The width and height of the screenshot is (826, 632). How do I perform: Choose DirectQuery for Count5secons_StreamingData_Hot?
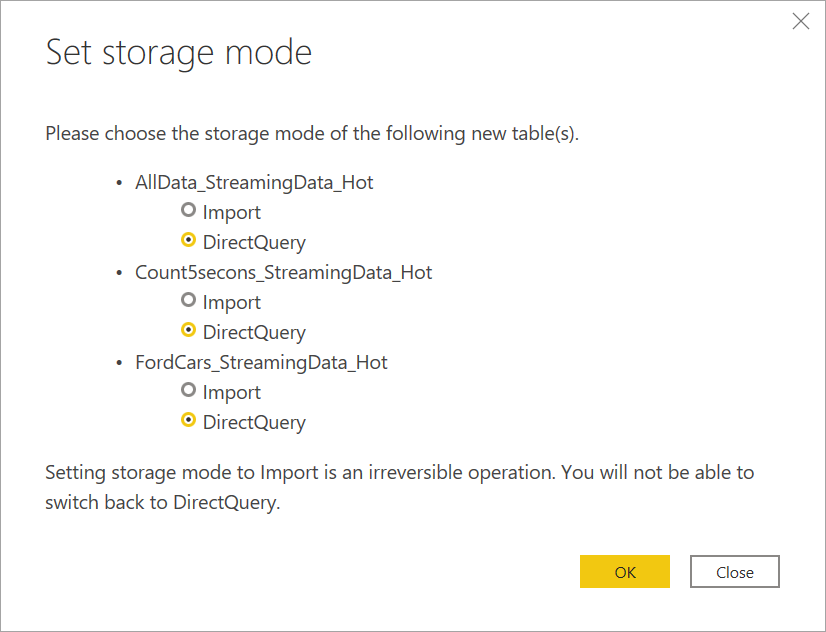189,331
